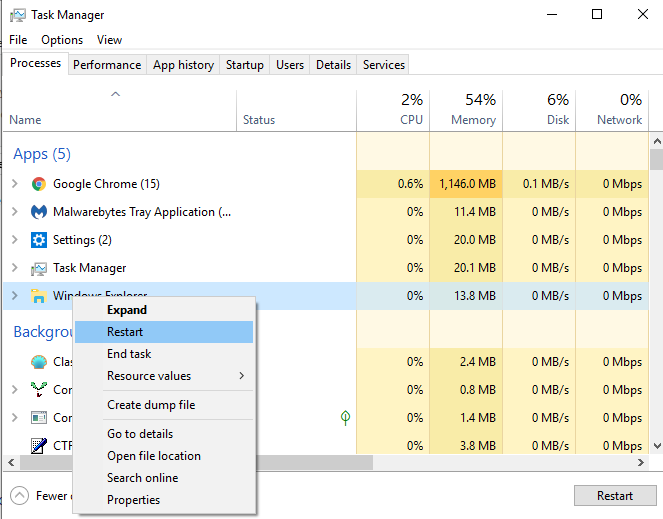This screenshot has width=663, height=519.
Task: Select Expand in the context menu
Action: pos(164,310)
